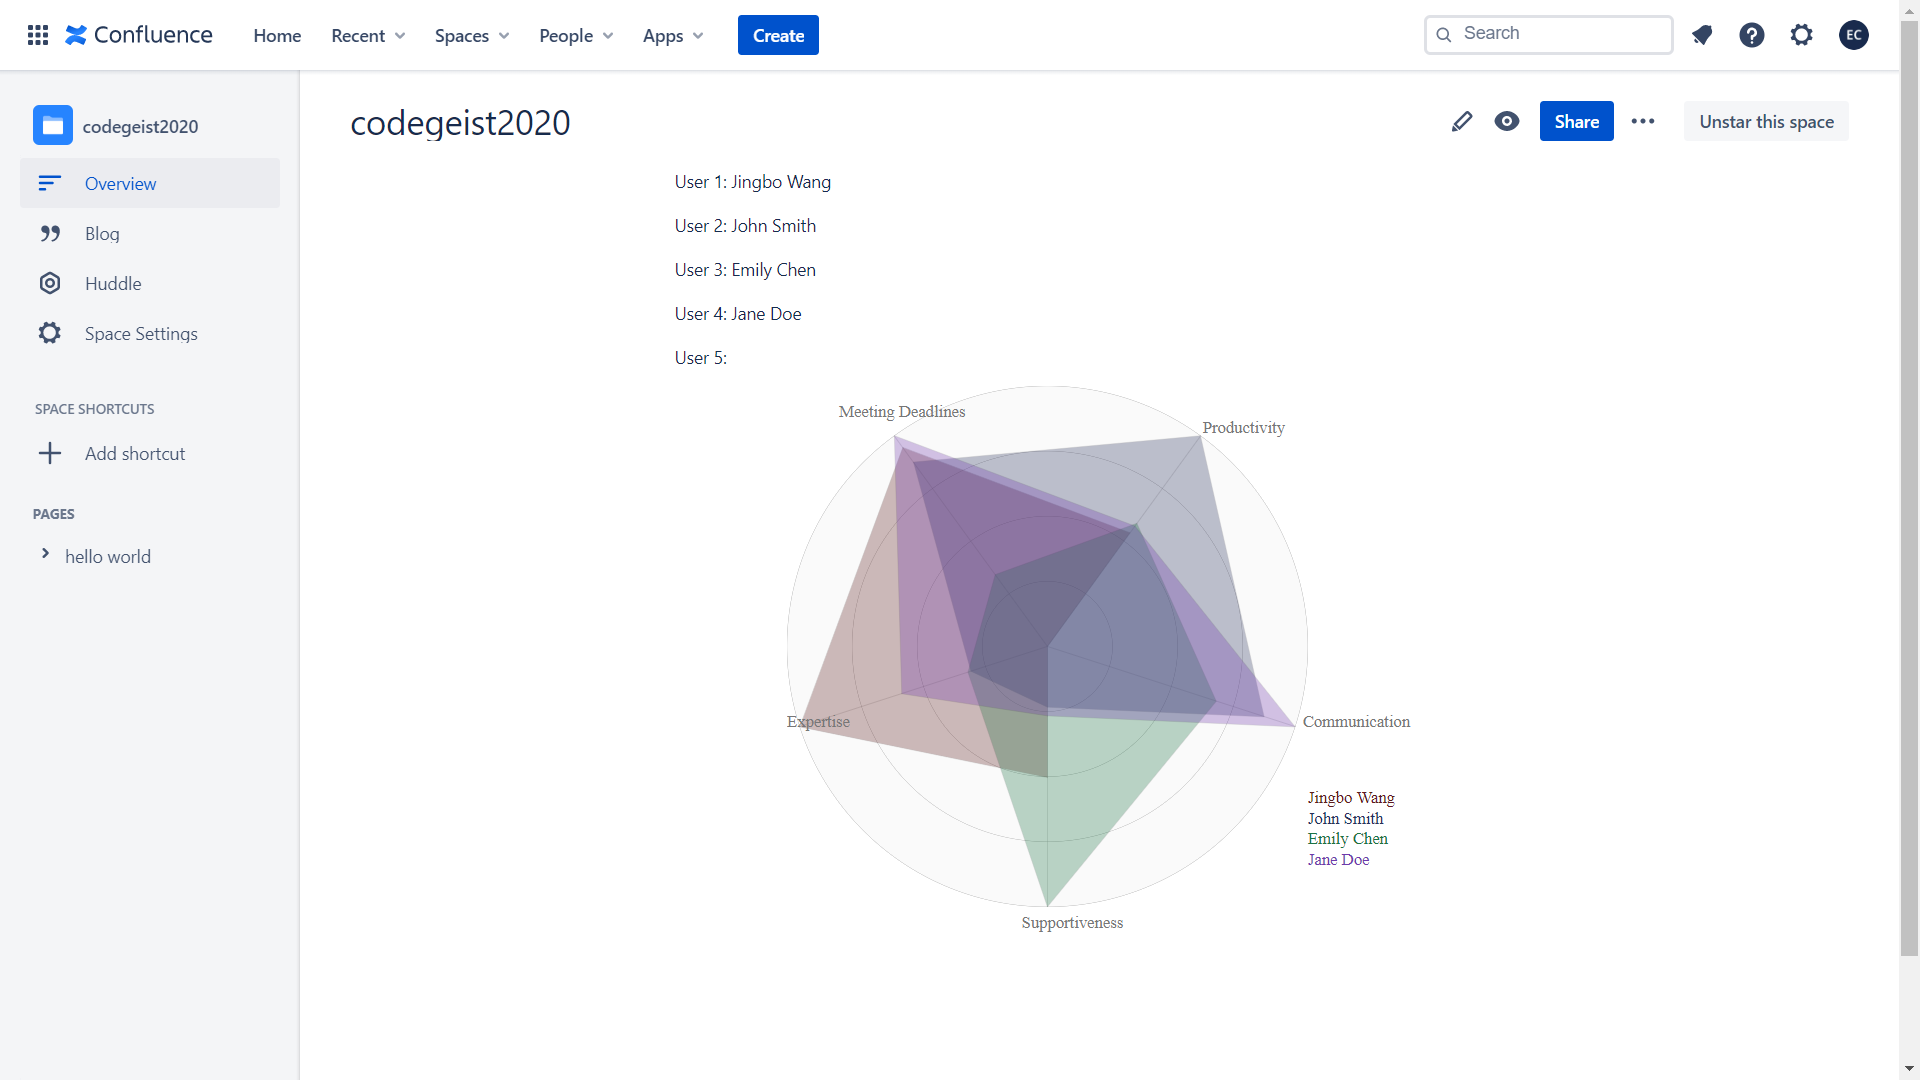Open the app switcher grid icon
This screenshot has height=1080, width=1920.
[38, 35]
